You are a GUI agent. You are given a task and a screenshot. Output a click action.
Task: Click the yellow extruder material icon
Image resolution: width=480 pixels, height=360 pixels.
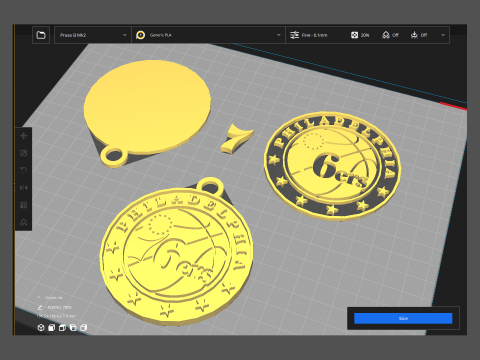(x=141, y=35)
